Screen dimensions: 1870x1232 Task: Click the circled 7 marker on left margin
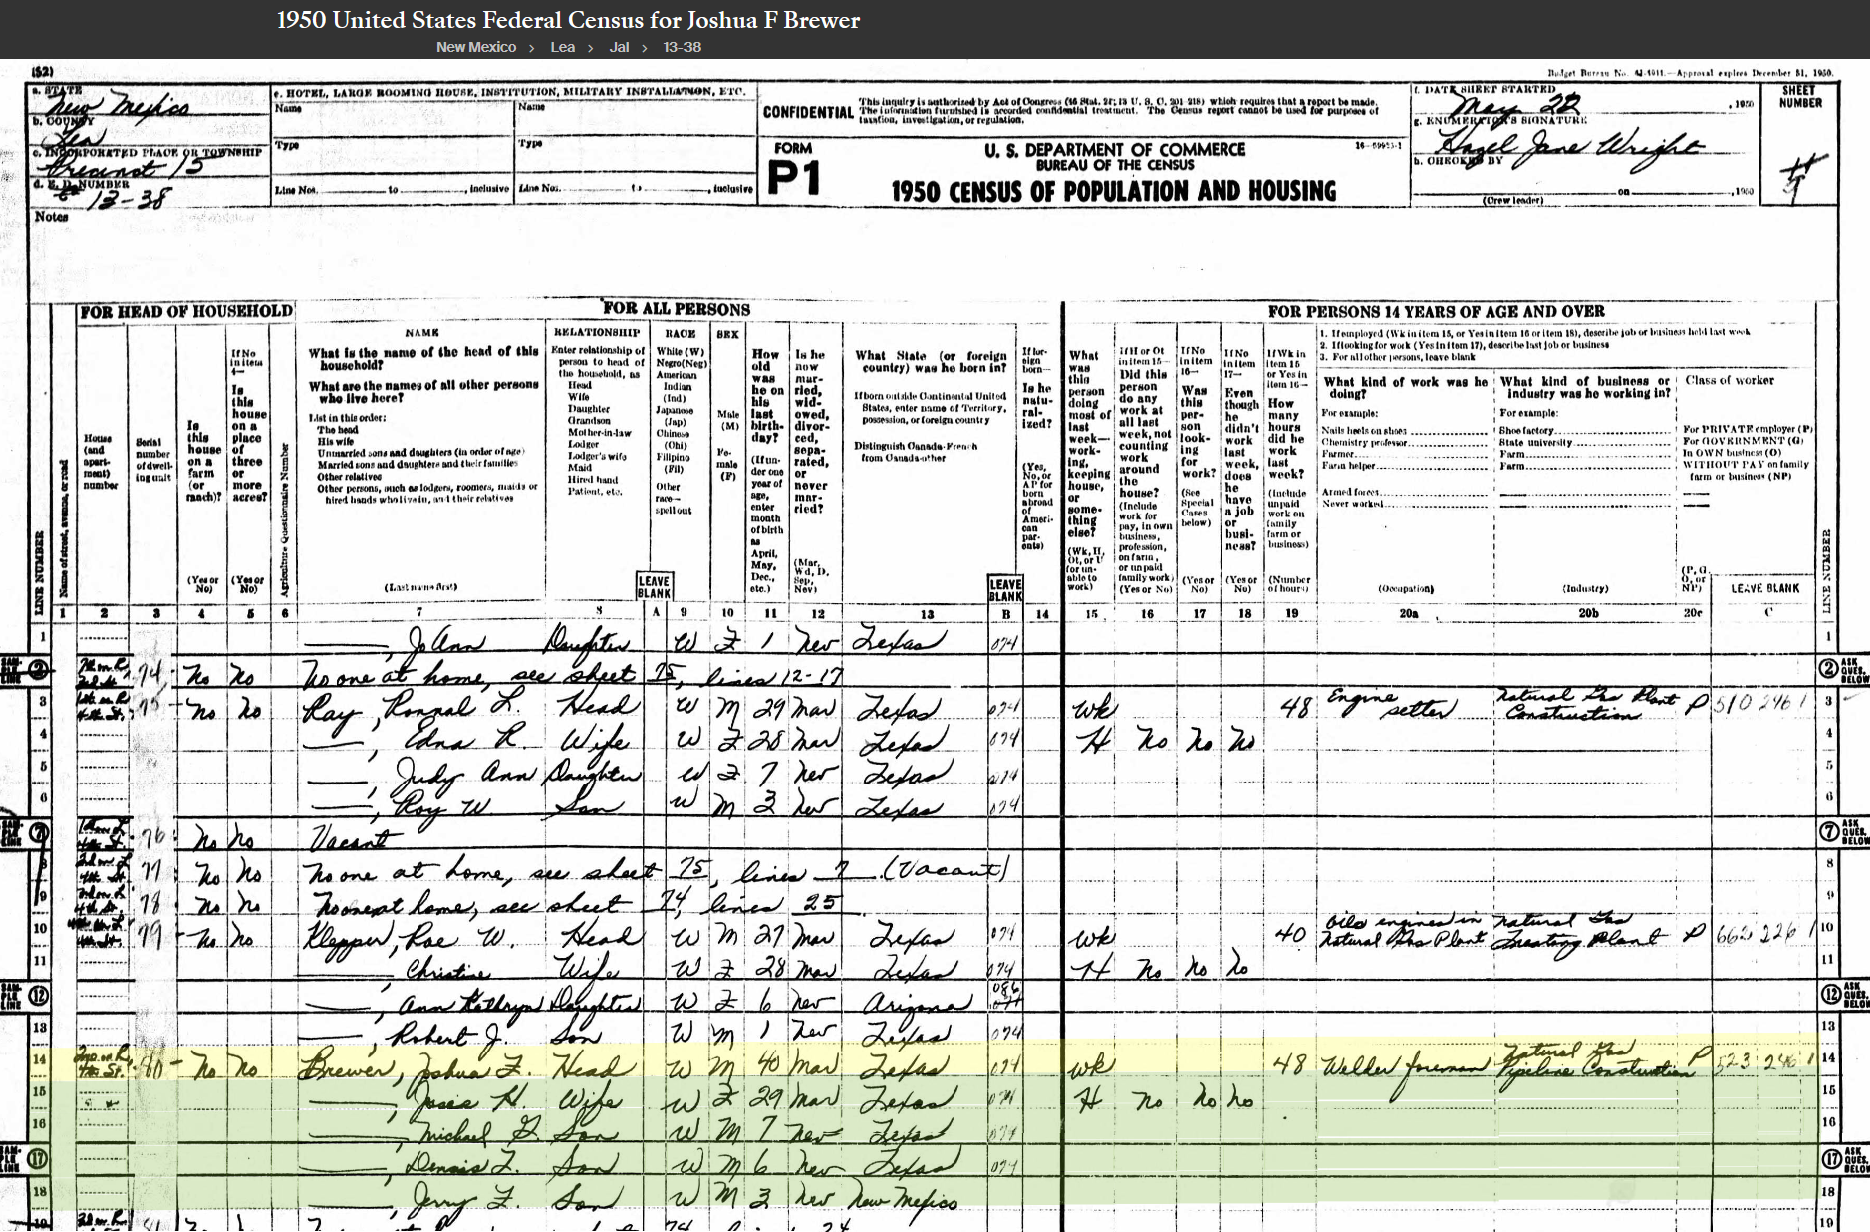coord(39,832)
